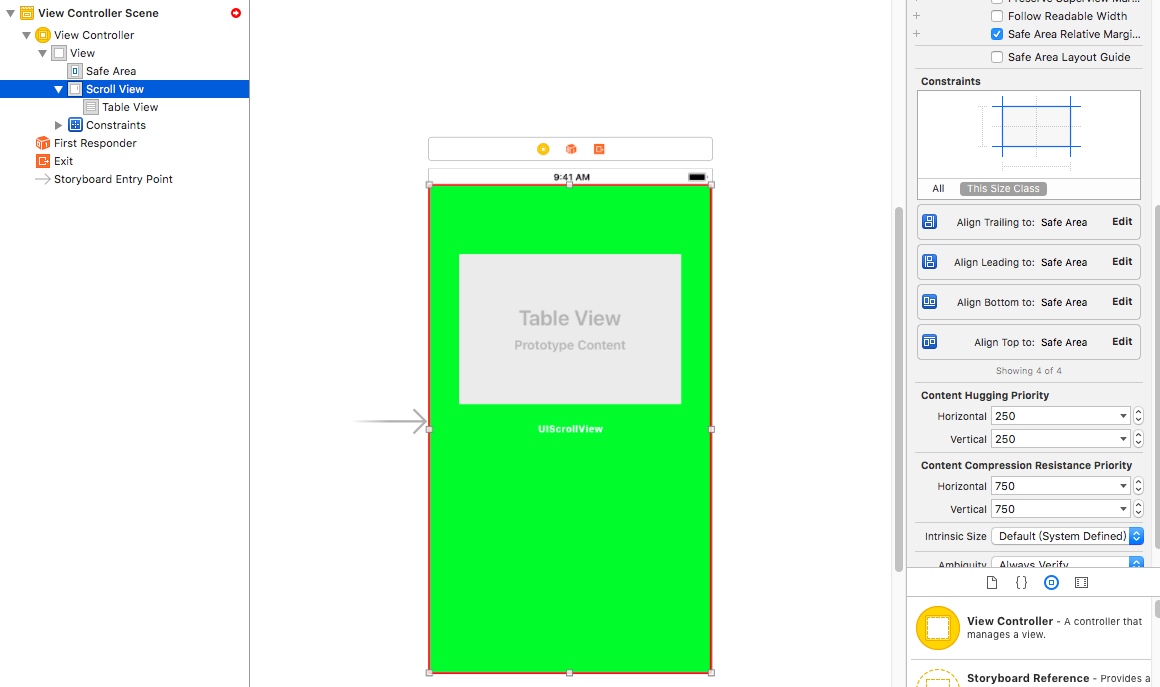Open the File Template library icon
The image size is (1160, 687).
[992, 582]
